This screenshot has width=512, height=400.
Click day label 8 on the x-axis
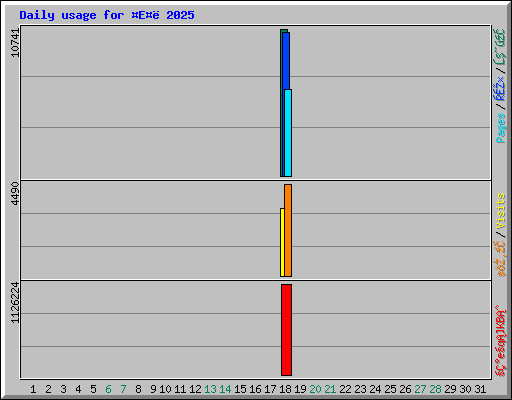point(138,389)
